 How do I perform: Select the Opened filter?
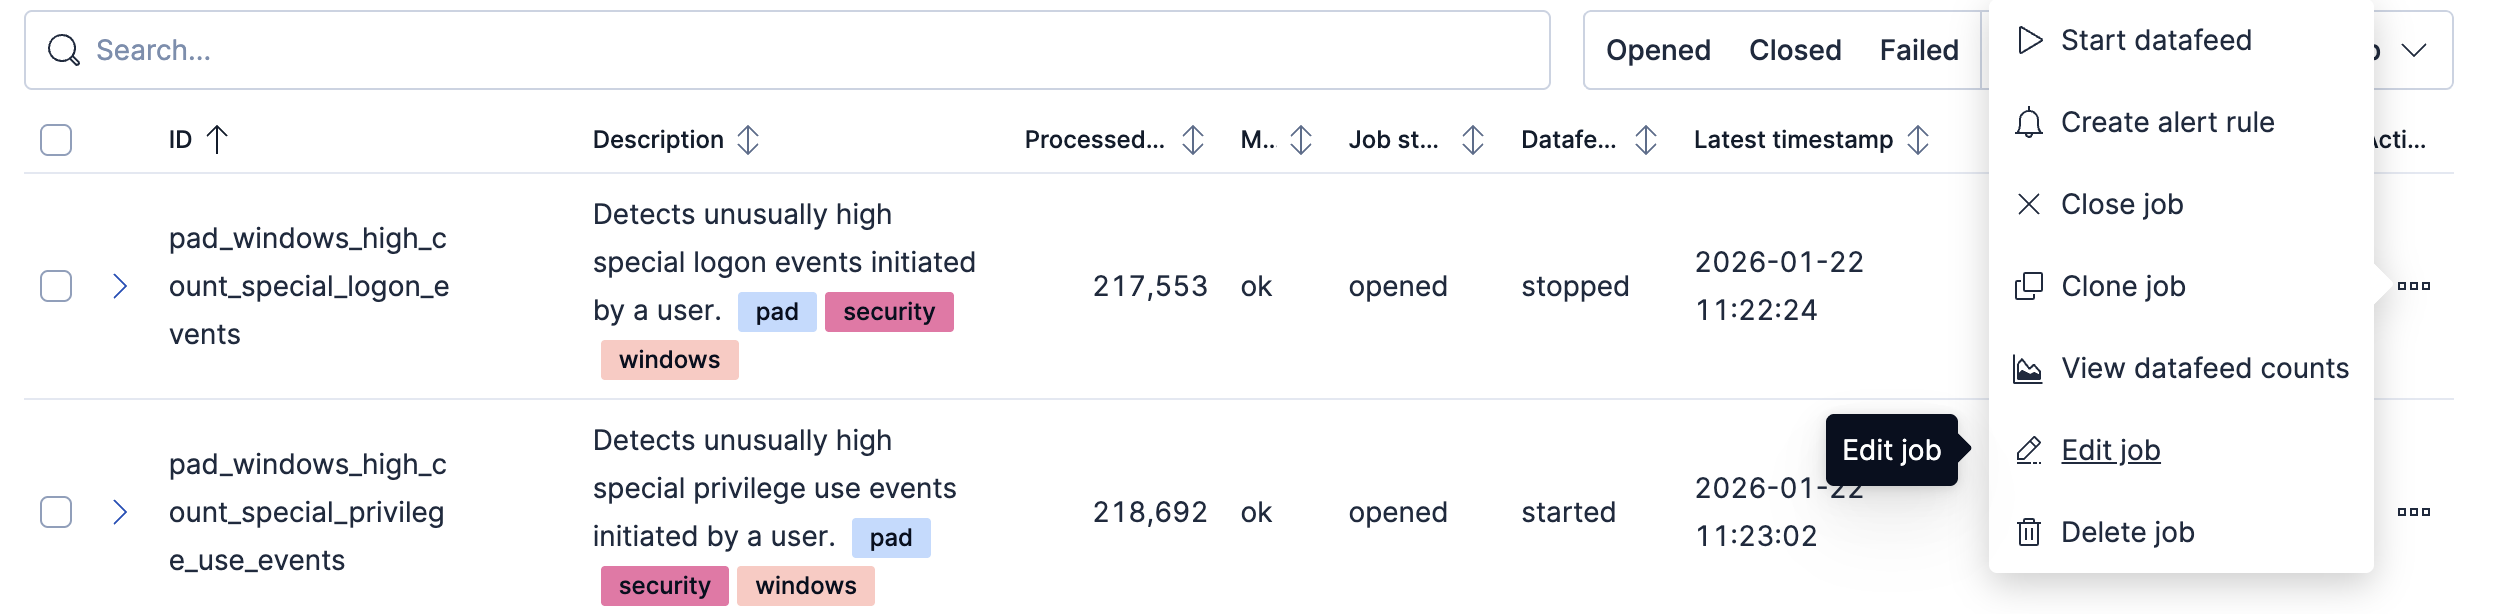pyautogui.click(x=1658, y=49)
